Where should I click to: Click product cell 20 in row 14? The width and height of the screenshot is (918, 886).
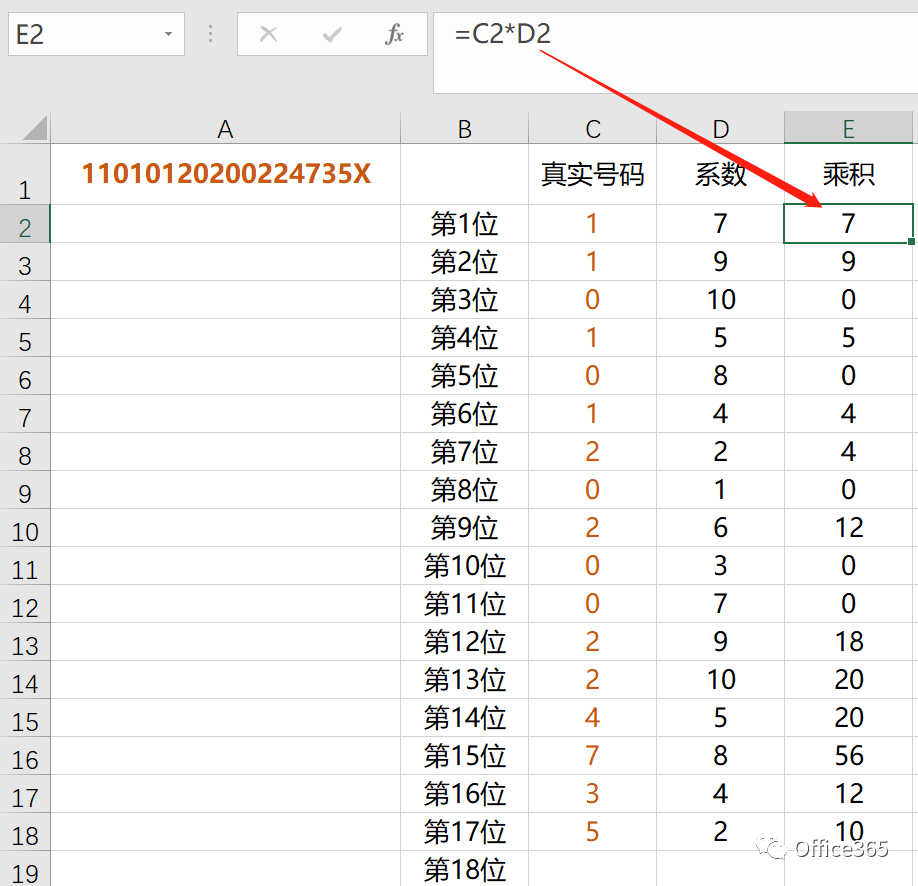(848, 679)
